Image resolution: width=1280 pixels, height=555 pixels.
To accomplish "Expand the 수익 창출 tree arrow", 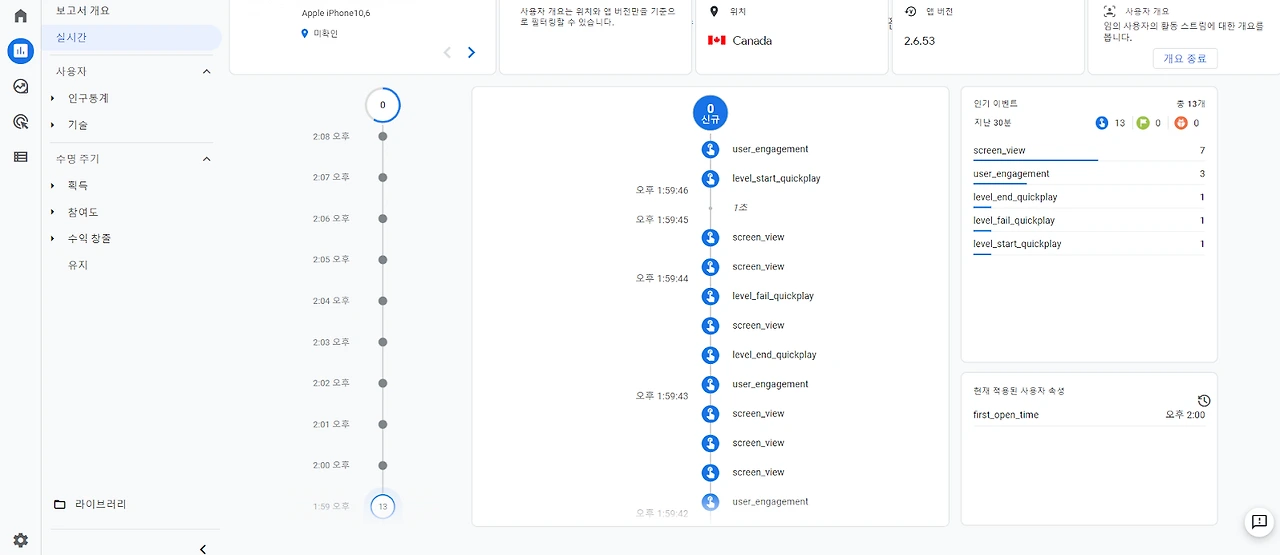I will point(53,239).
